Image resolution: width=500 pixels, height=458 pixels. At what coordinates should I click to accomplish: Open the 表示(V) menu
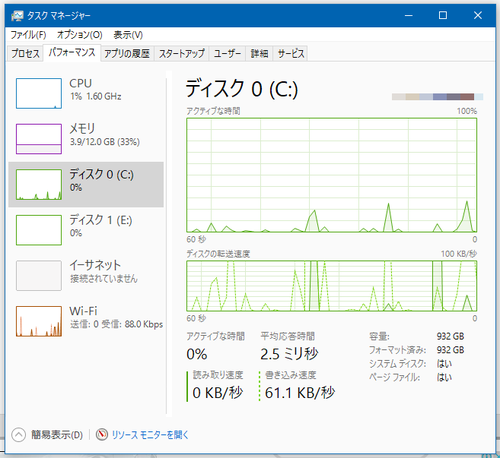(128, 35)
